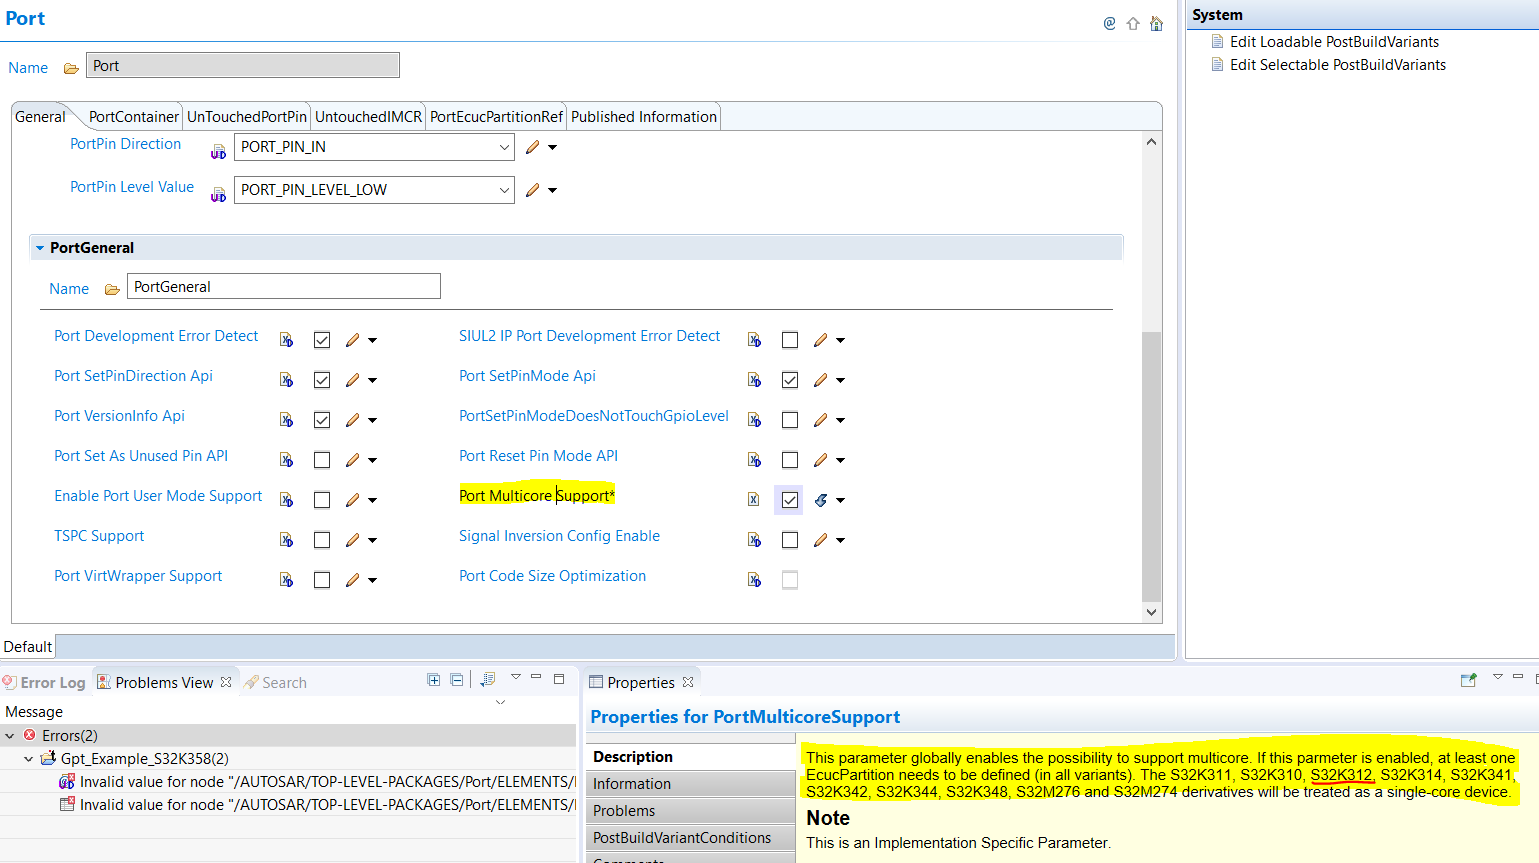Click the collapse-all icon in Problems View toolbar

[x=457, y=679]
